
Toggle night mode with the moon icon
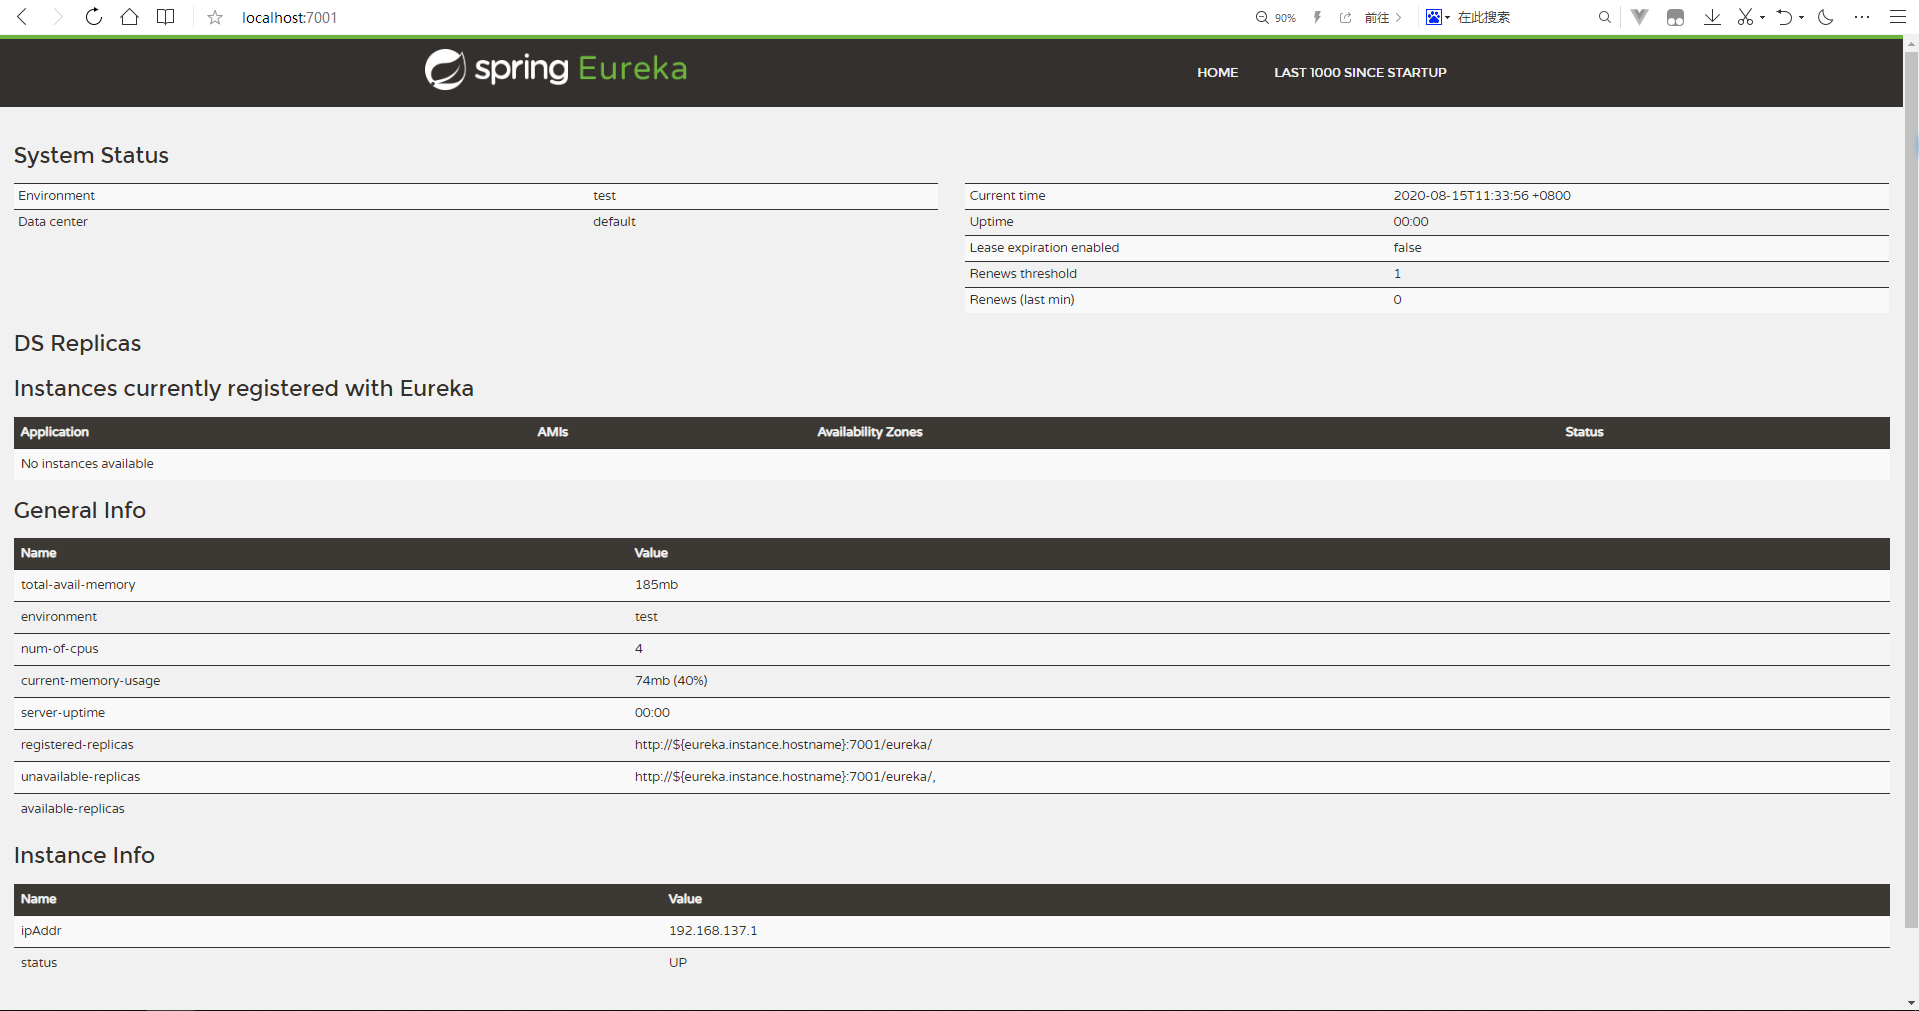[1826, 17]
